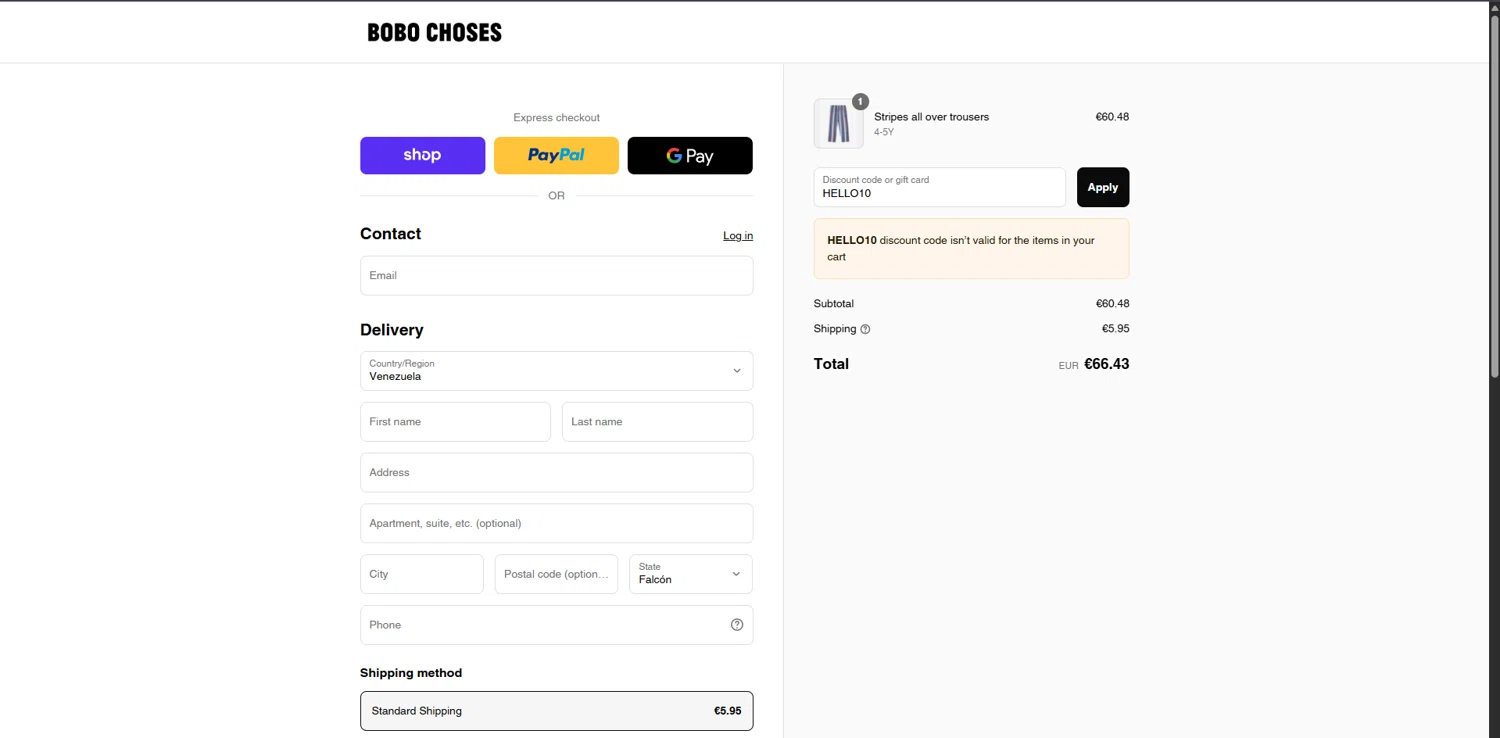Click the Contact heading
The height and width of the screenshot is (738, 1500).
click(390, 234)
